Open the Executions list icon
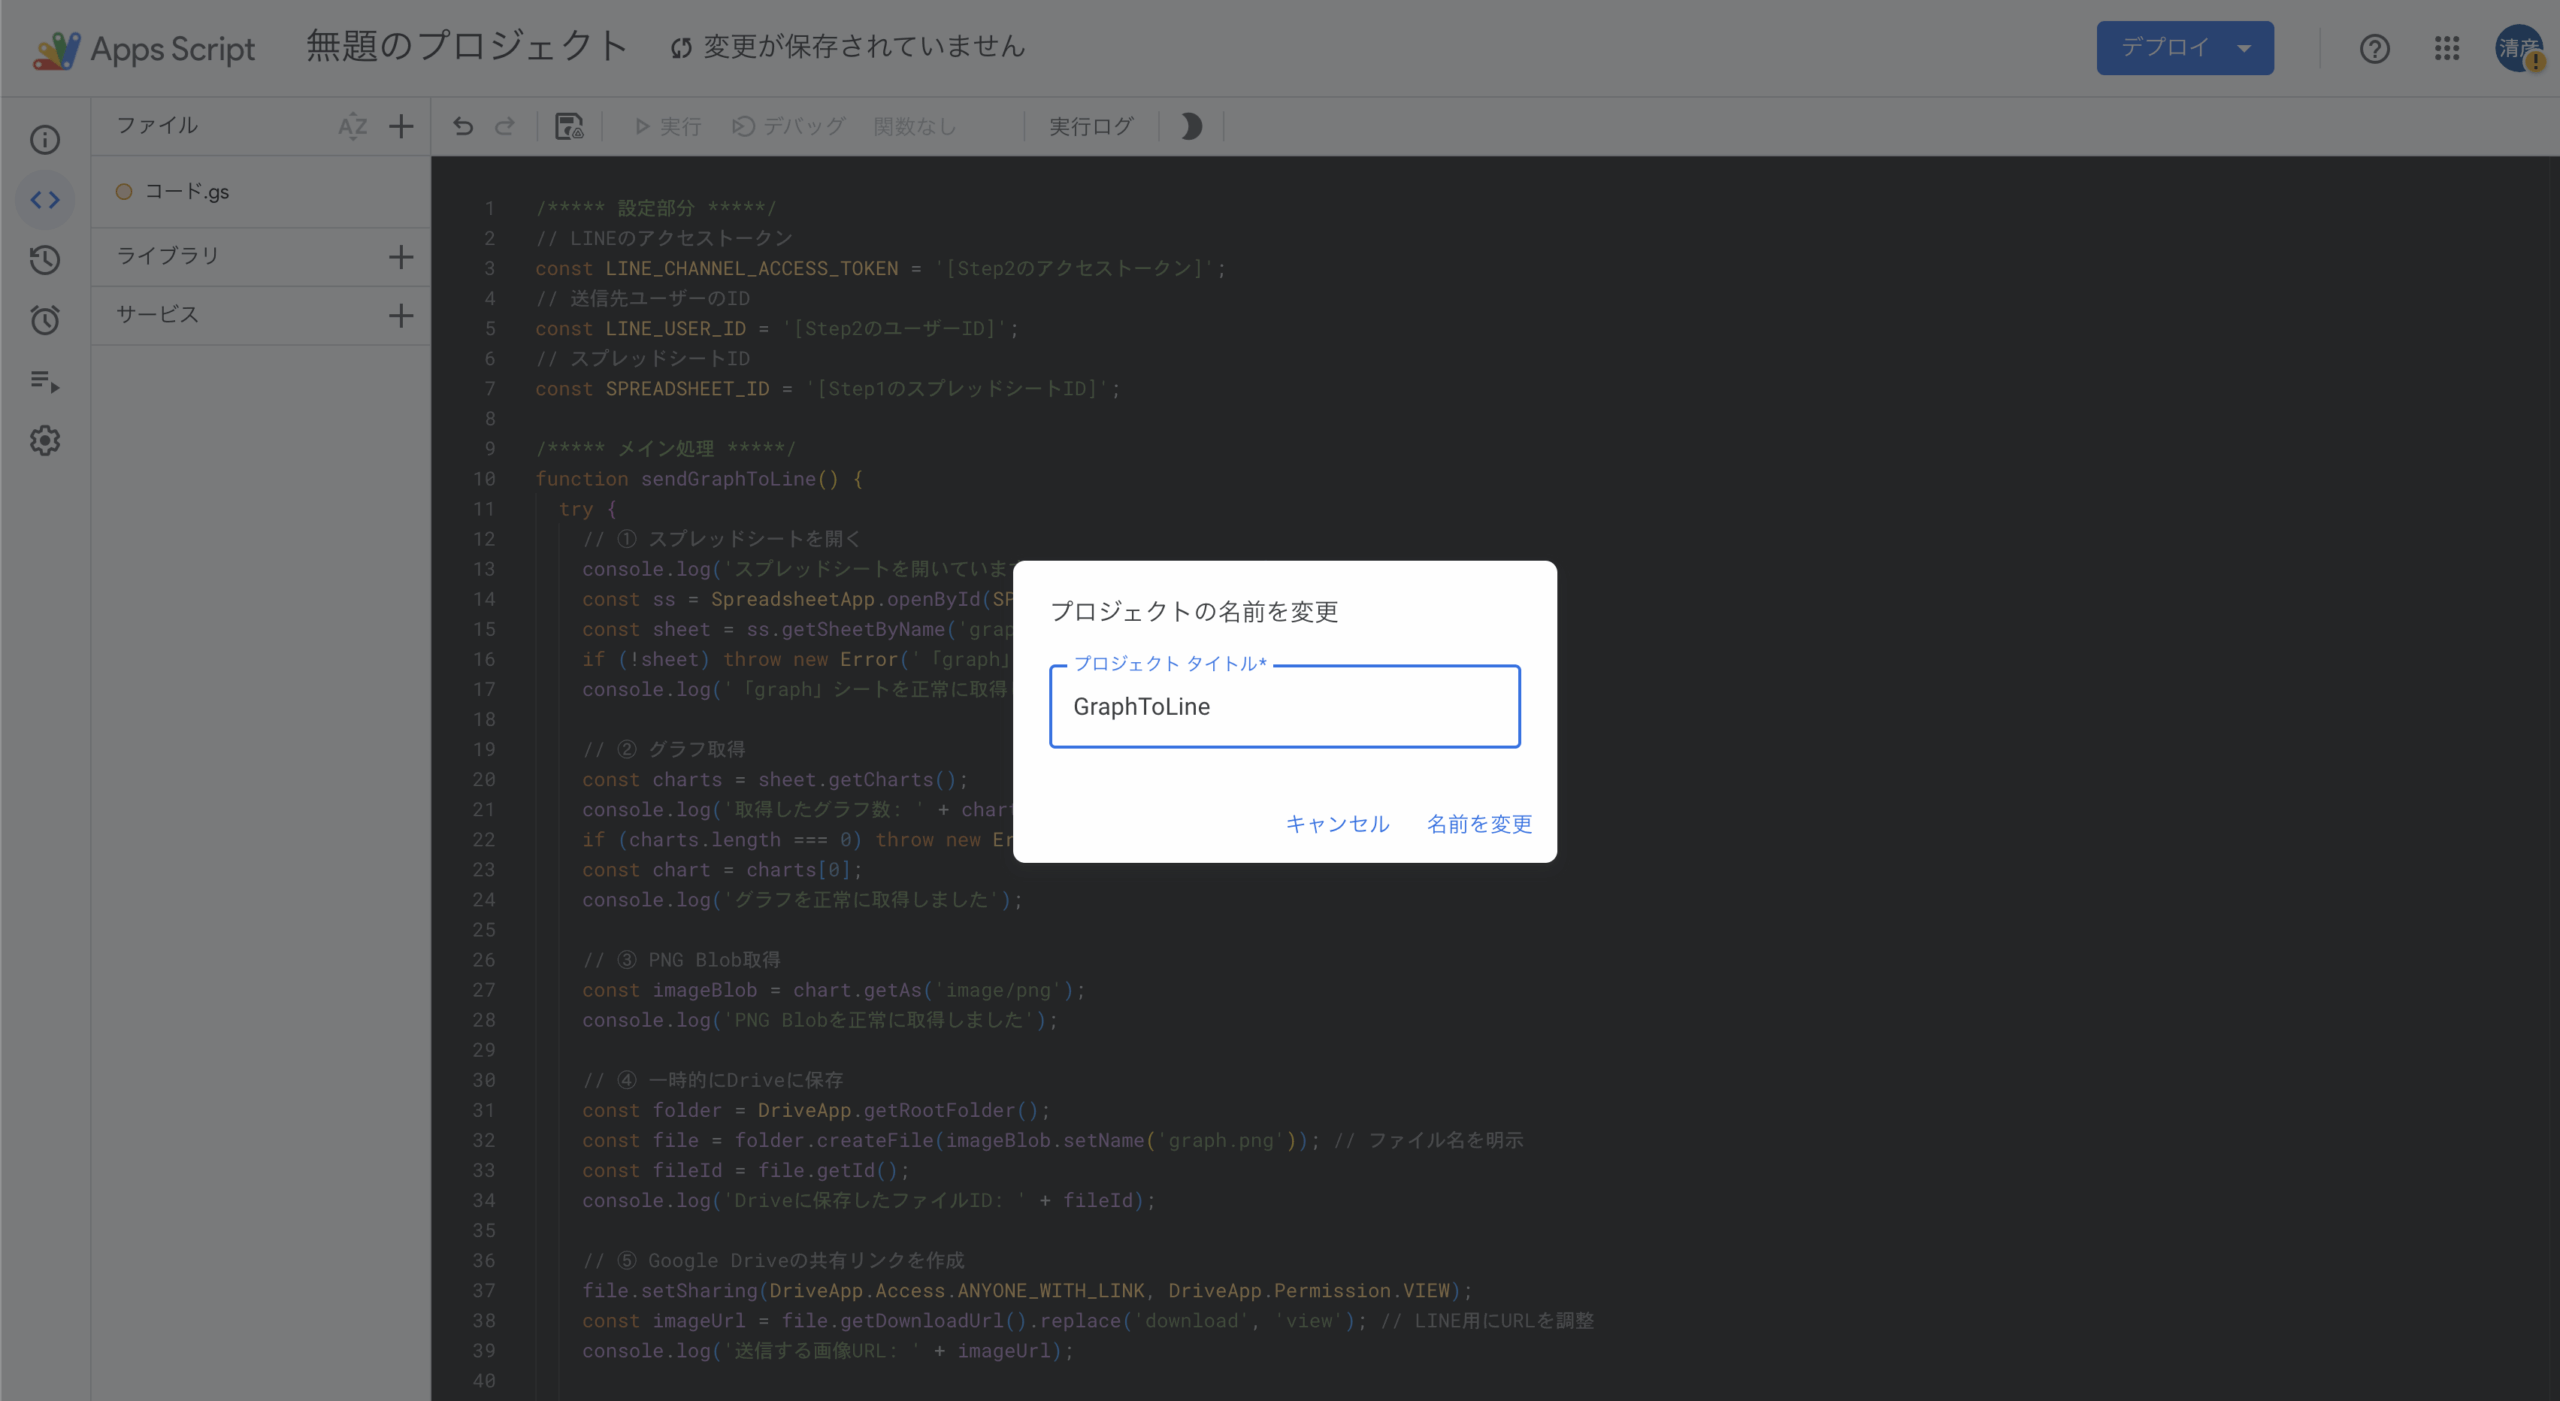 point(45,381)
